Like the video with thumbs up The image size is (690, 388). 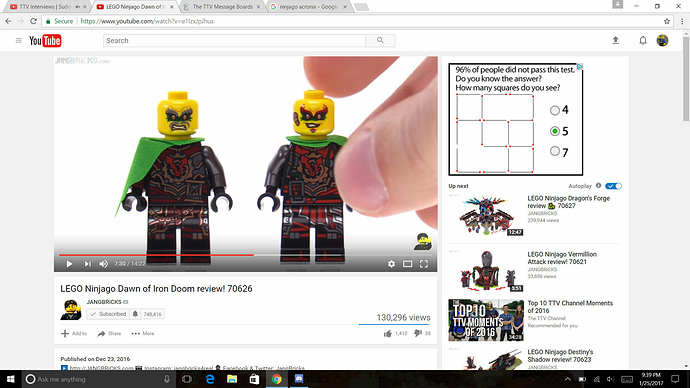pyautogui.click(x=388, y=333)
